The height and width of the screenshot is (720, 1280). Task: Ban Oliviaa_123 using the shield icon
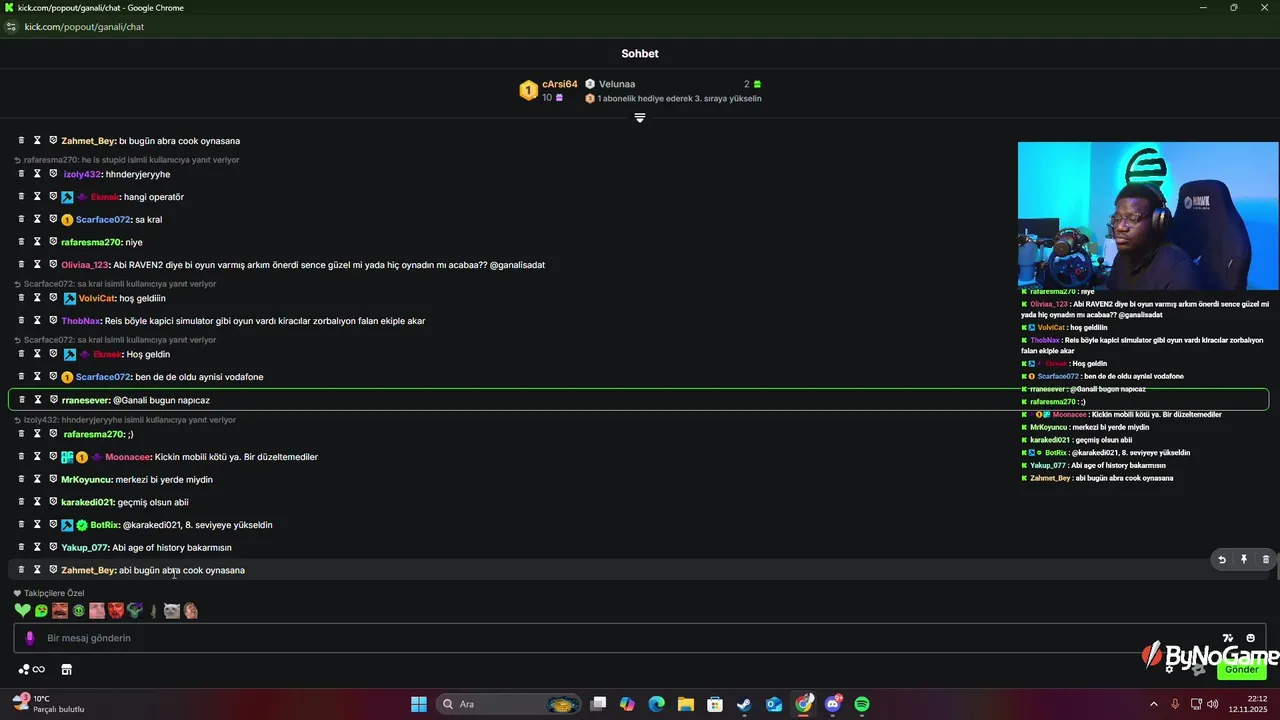[53, 265]
